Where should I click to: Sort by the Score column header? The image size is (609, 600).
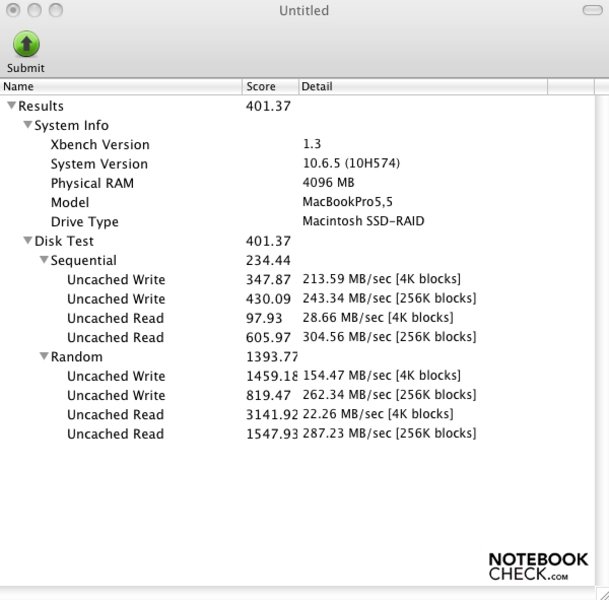click(x=271, y=86)
